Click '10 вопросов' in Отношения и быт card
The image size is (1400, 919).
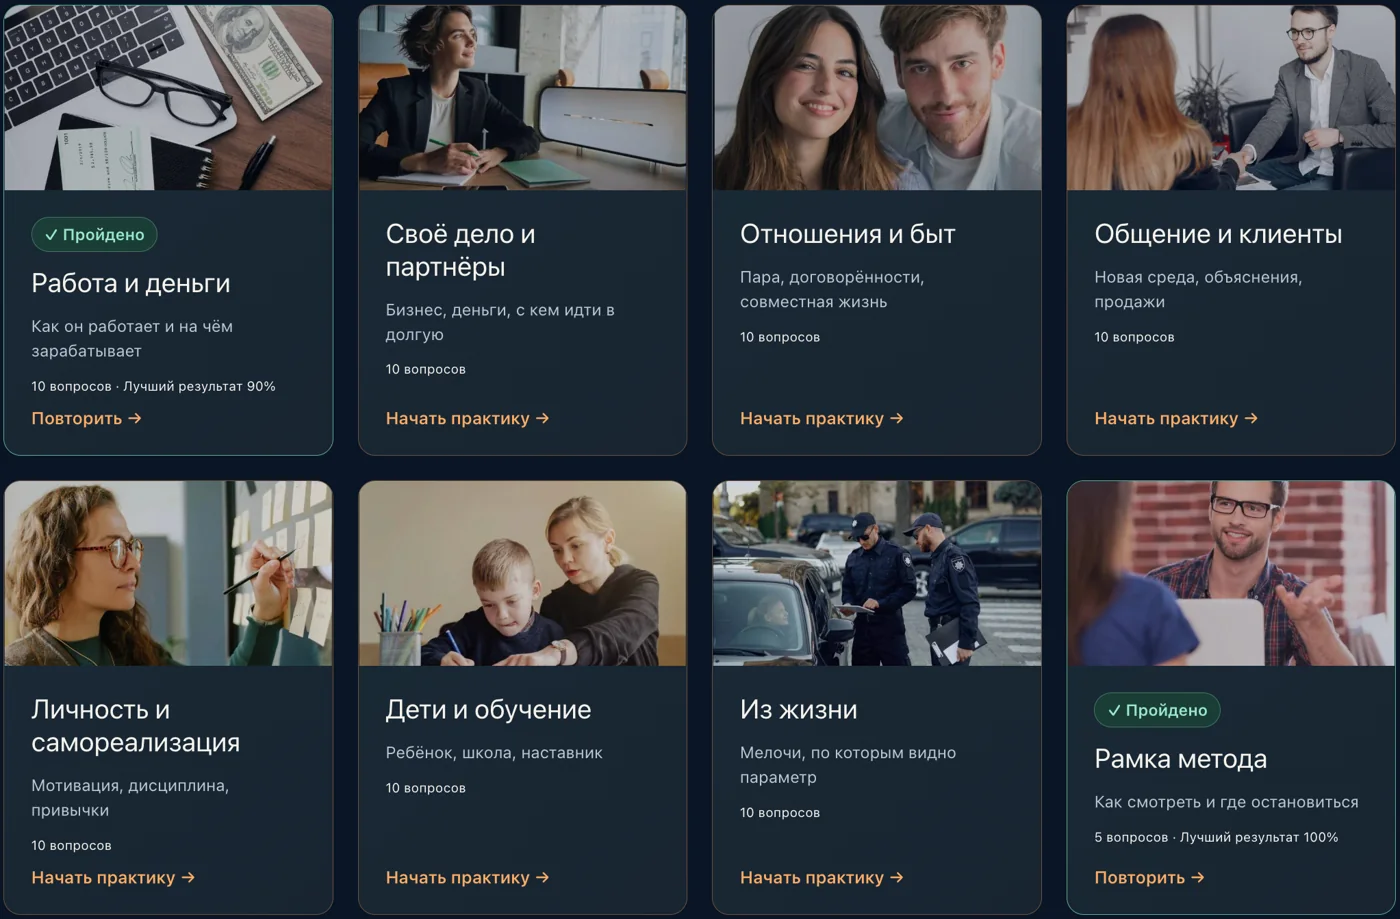click(x=780, y=337)
